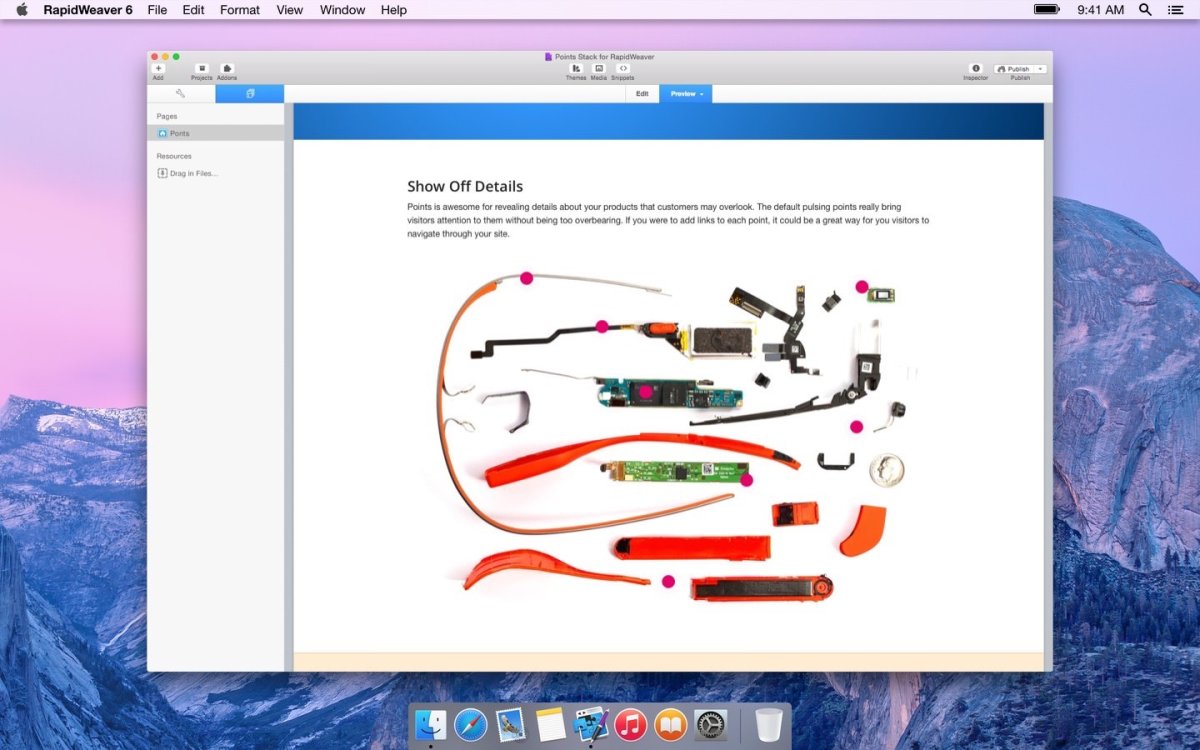This screenshot has width=1200, height=750.
Task: Open the Themes browser
Action: tap(576, 69)
